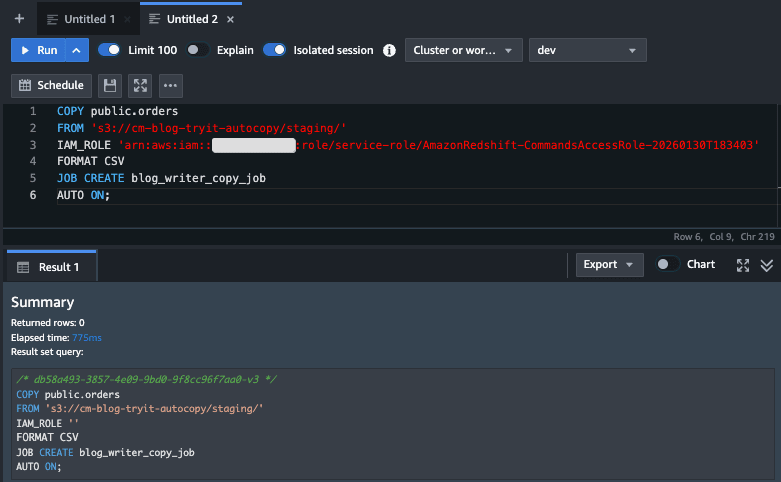
Task: Select the Untitled 2 tab
Action: coord(192,19)
